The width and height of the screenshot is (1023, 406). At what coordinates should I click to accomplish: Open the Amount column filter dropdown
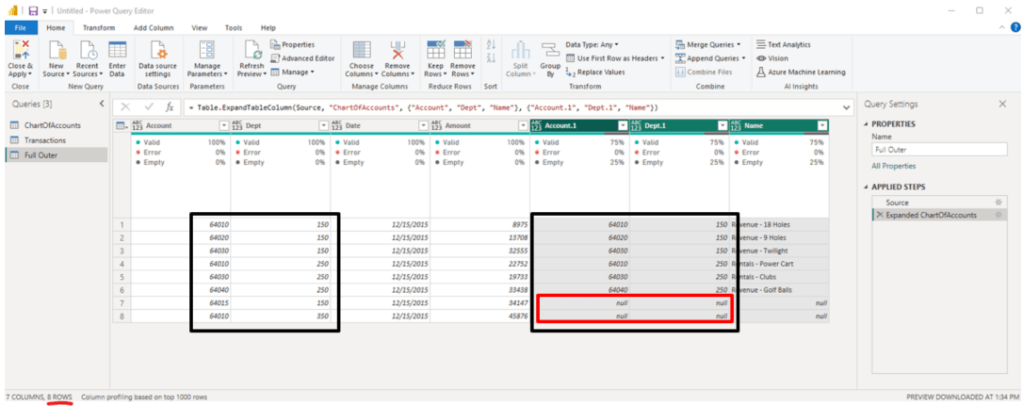pyautogui.click(x=522, y=125)
